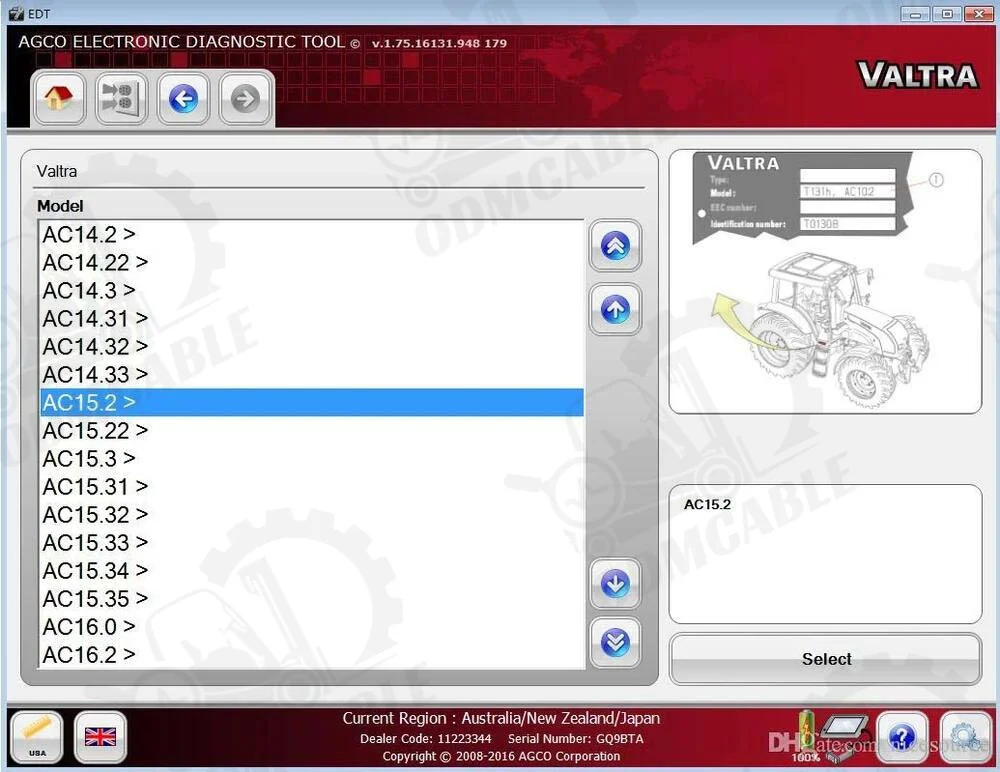1000x772 pixels.
Task: Open the USA units ruler setting
Action: pos(37,738)
